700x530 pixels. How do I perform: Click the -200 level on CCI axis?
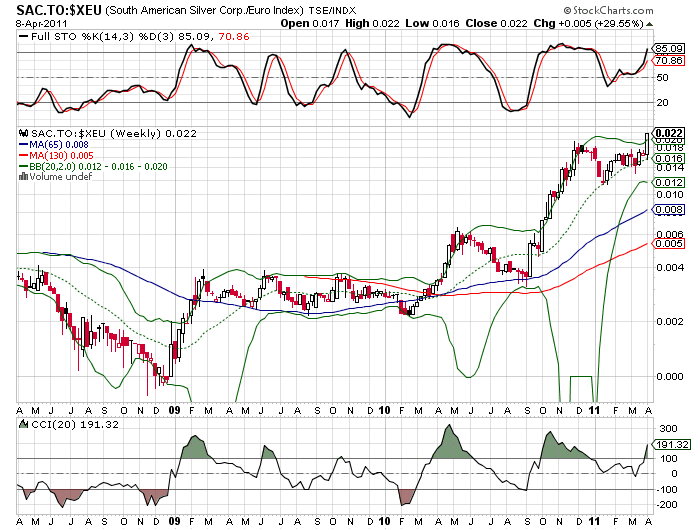point(667,505)
